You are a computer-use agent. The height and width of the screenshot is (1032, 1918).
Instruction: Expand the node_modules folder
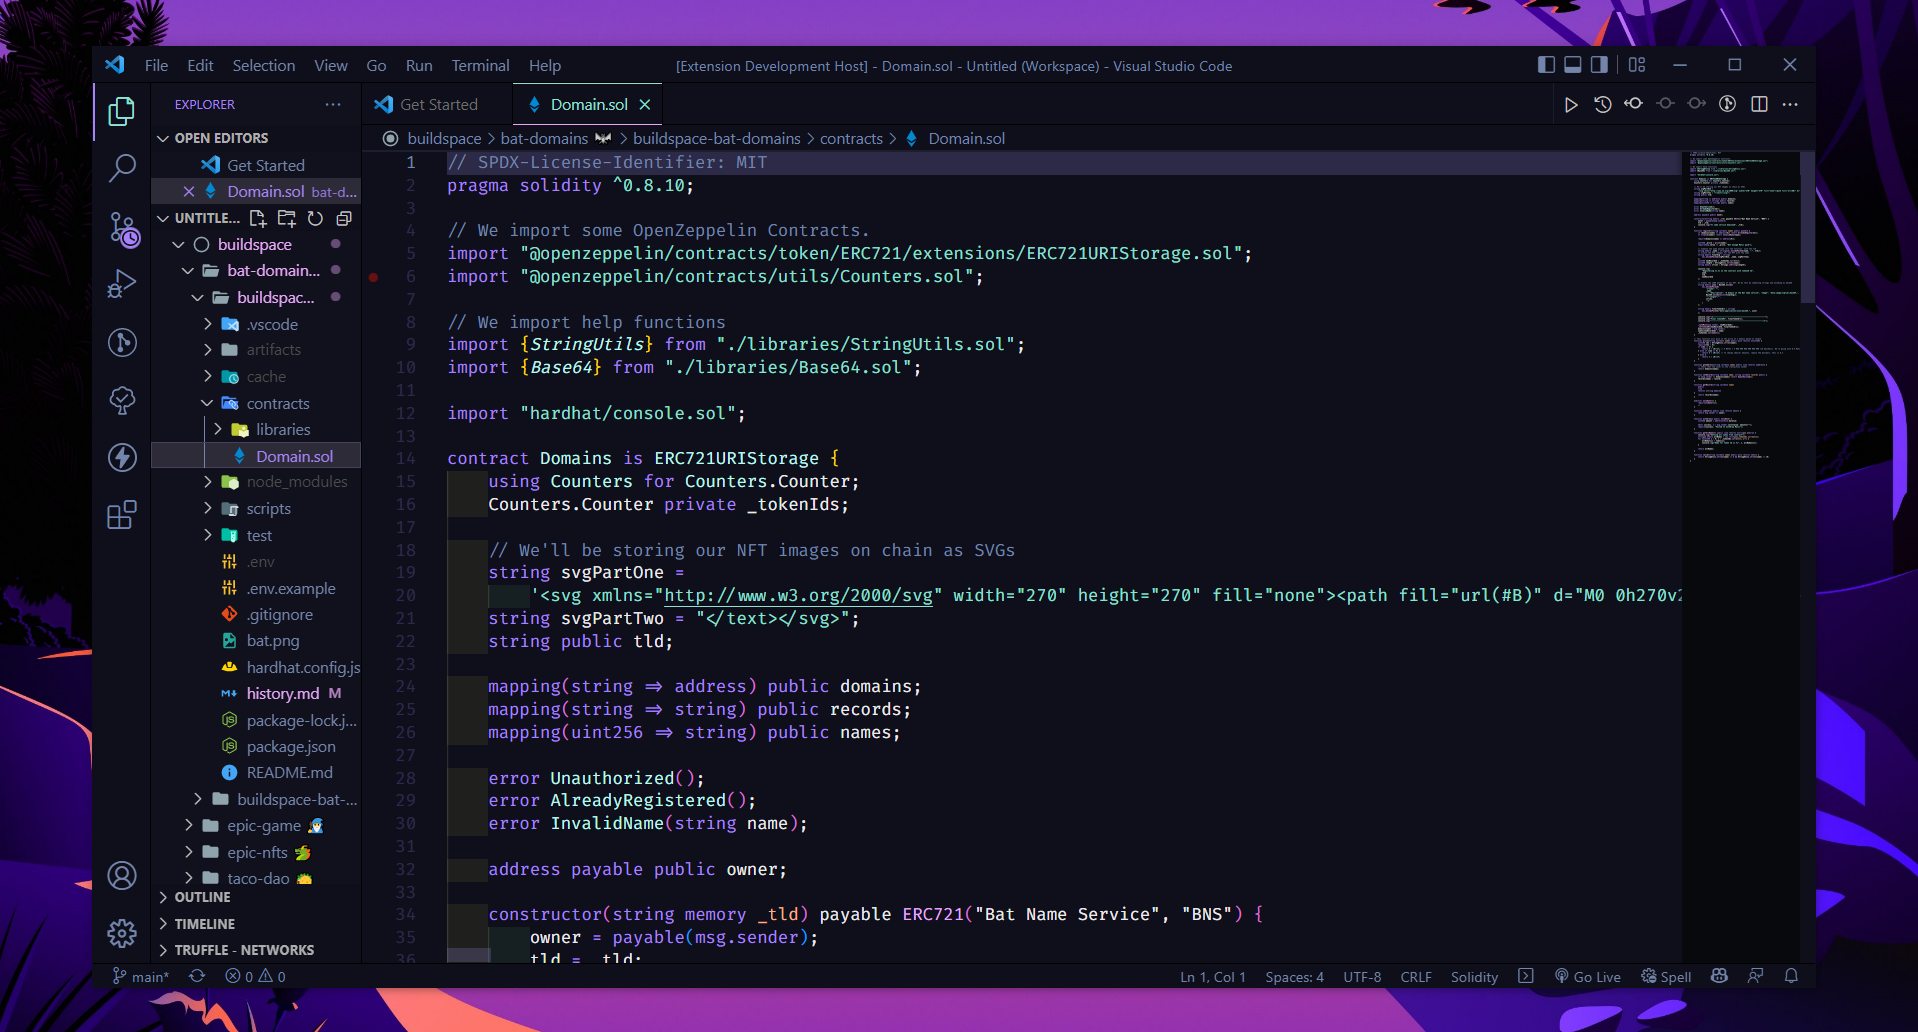coord(256,482)
